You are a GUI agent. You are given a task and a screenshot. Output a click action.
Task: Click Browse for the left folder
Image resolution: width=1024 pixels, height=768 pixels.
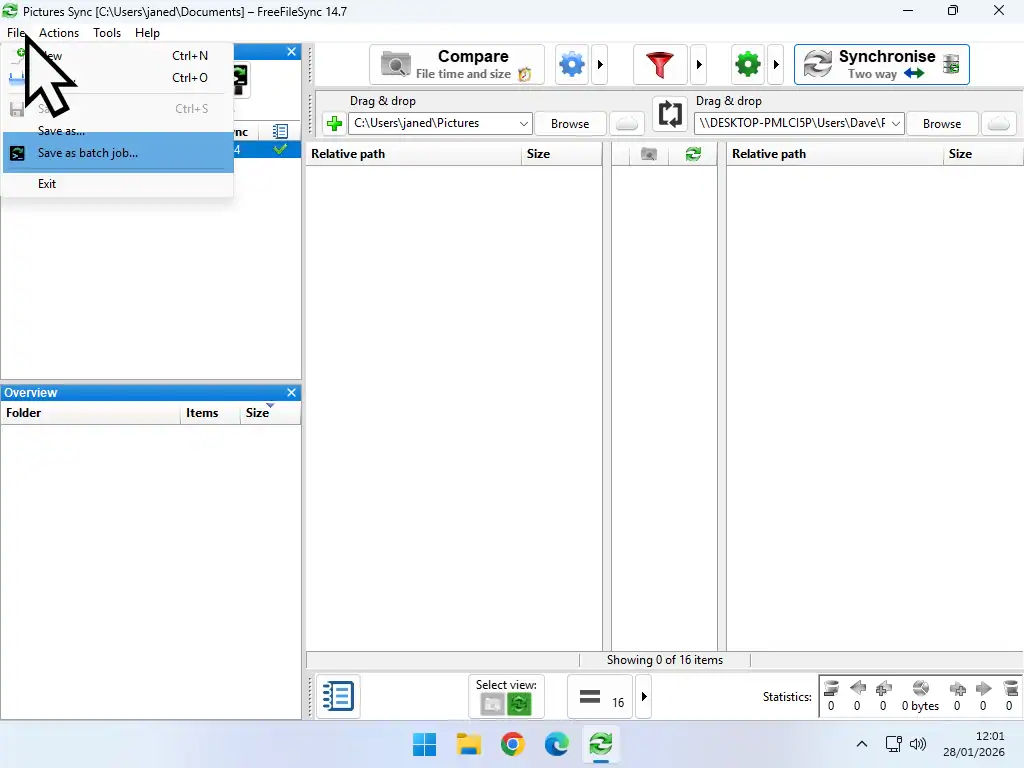coord(570,123)
